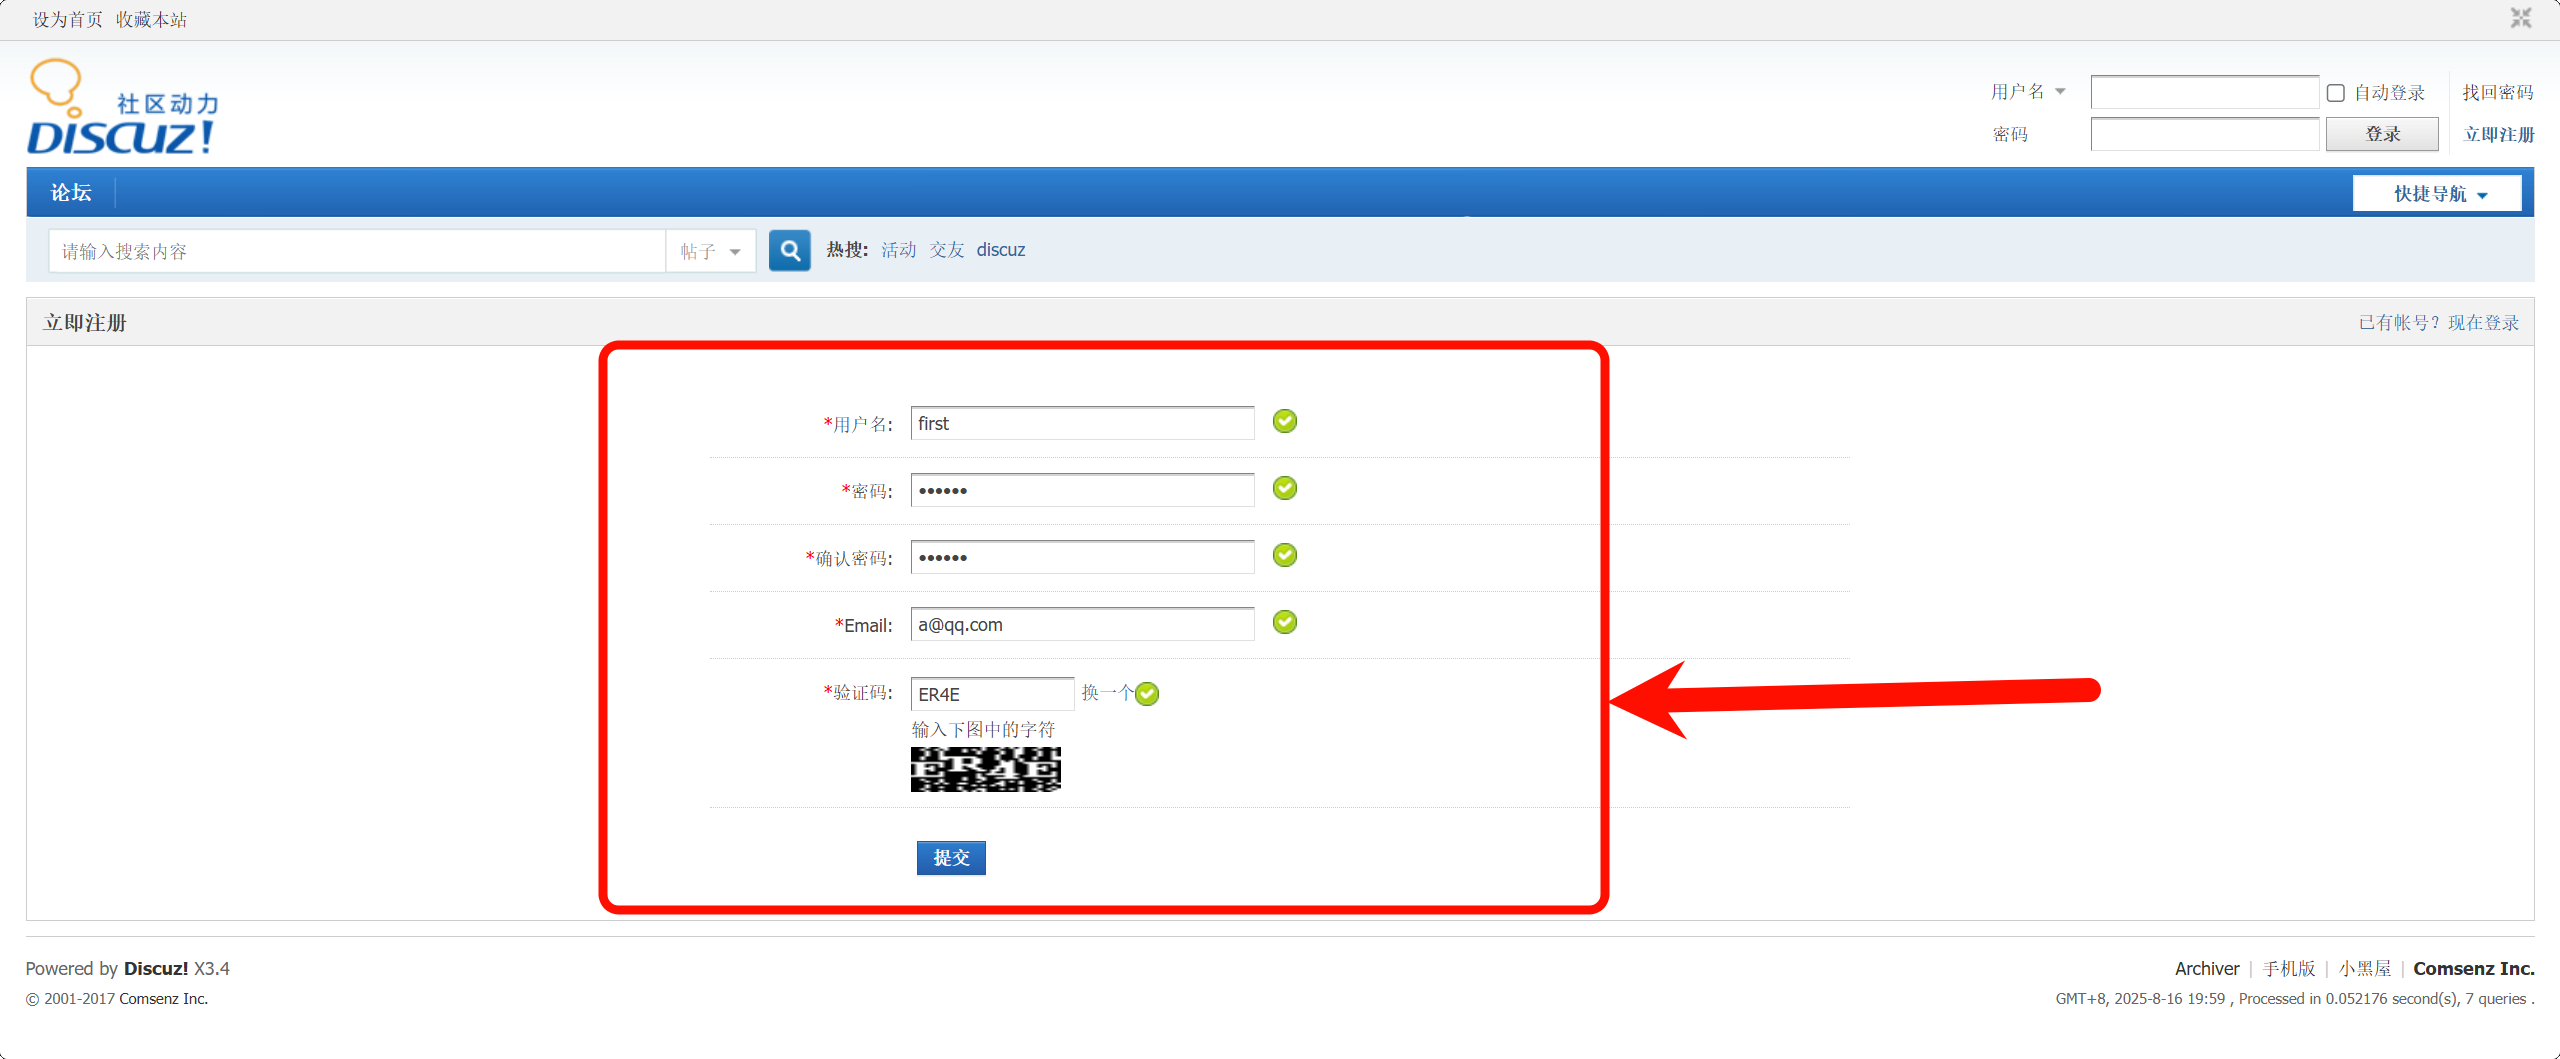Enable the 自动登录 checkbox
Screen dimensions: 2560x1059
(2336, 93)
